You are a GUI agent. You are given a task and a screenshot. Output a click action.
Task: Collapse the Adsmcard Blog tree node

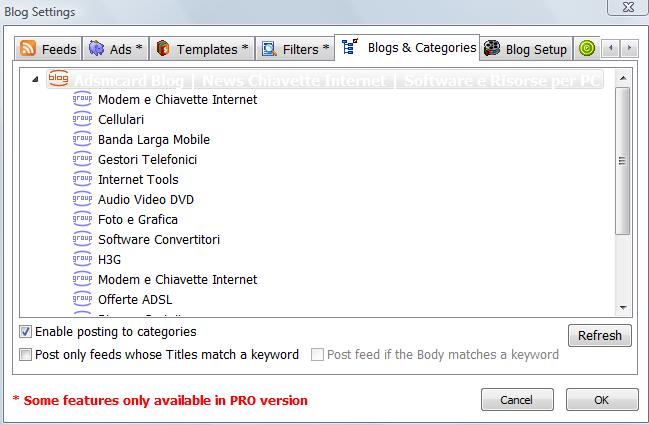tap(35, 79)
